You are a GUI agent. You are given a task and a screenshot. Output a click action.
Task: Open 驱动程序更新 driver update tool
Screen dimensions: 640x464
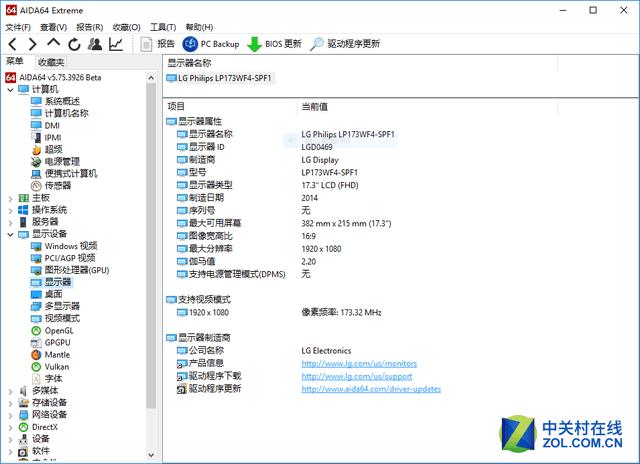point(345,44)
